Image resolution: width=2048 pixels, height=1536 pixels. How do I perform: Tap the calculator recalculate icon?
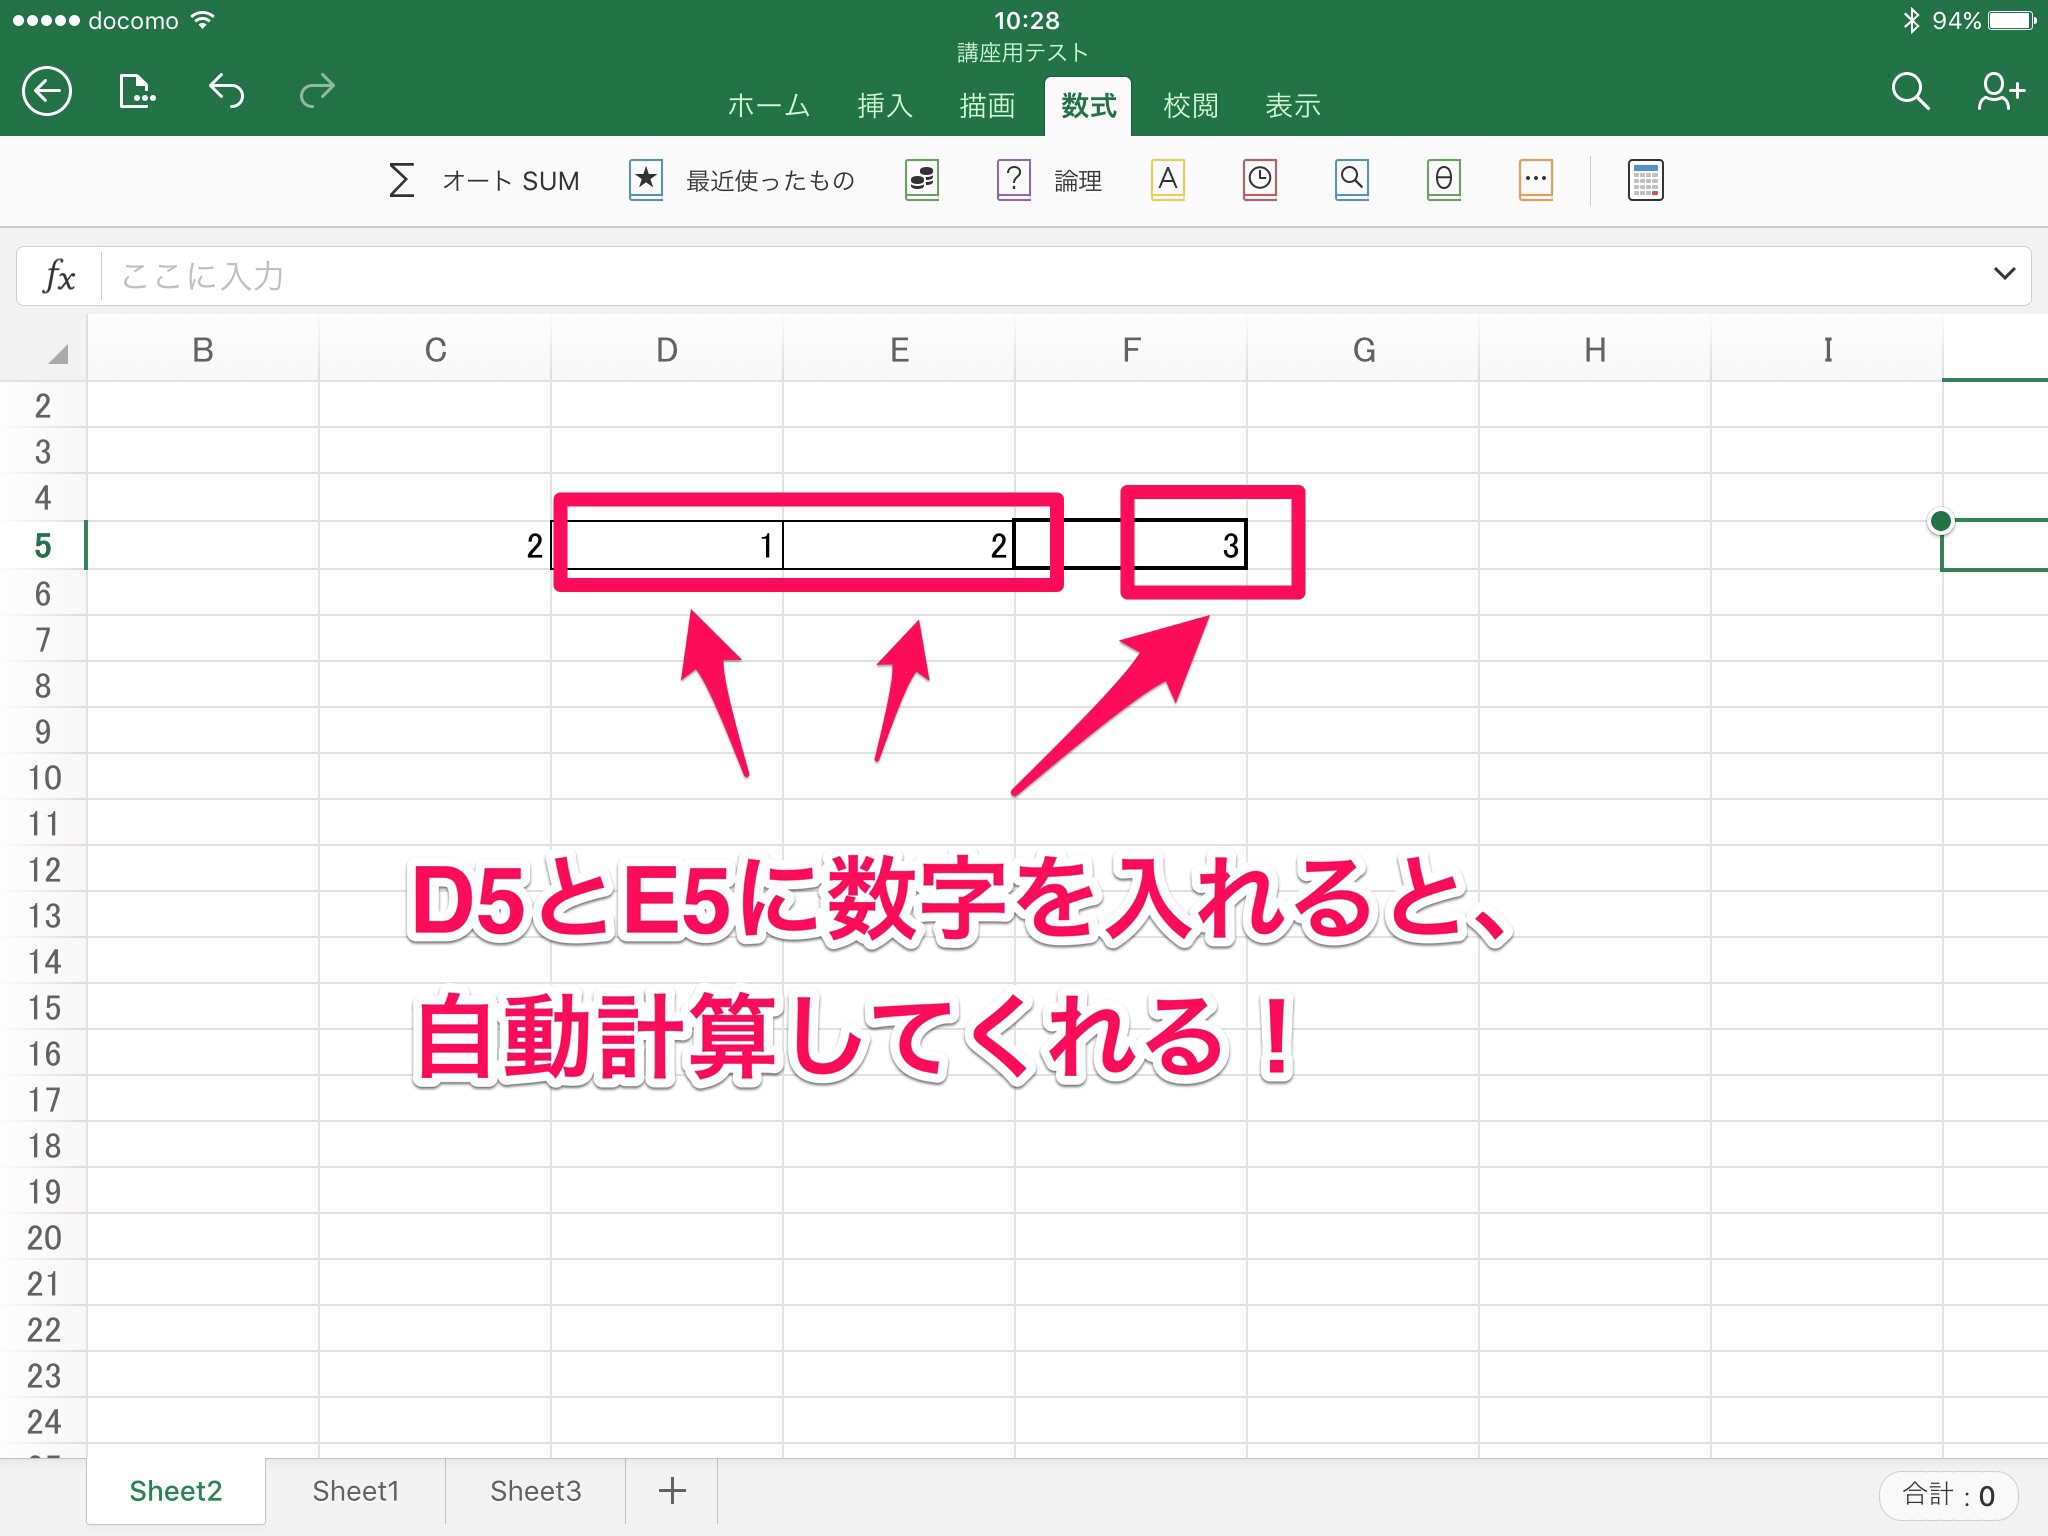point(1645,180)
